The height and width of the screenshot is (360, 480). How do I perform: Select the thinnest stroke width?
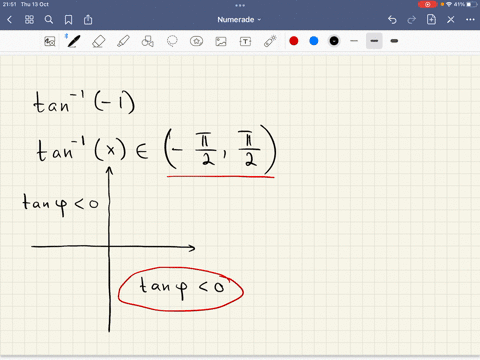354,41
